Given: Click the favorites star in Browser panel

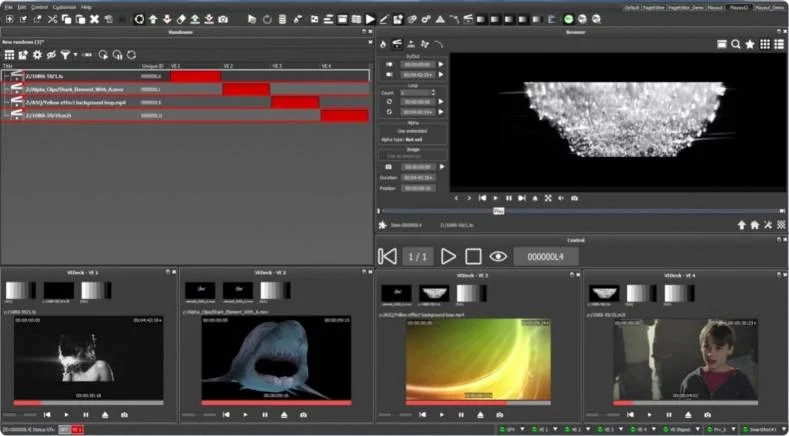Looking at the screenshot, I should pyautogui.click(x=750, y=44).
